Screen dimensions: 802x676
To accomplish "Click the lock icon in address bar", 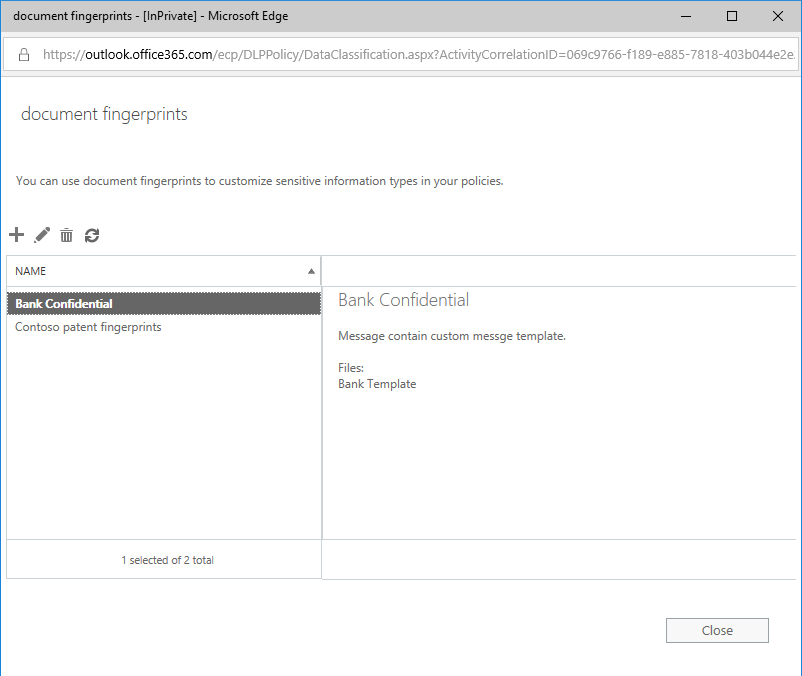I will pos(24,55).
